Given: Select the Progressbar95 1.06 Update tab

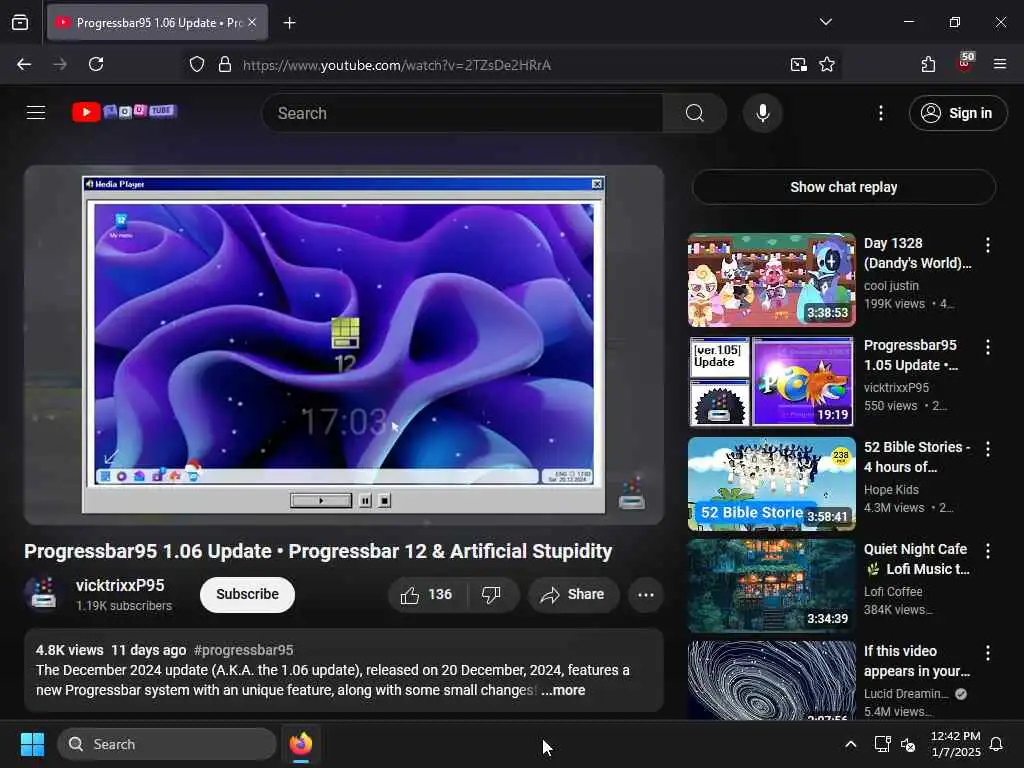Looking at the screenshot, I should 157,23.
